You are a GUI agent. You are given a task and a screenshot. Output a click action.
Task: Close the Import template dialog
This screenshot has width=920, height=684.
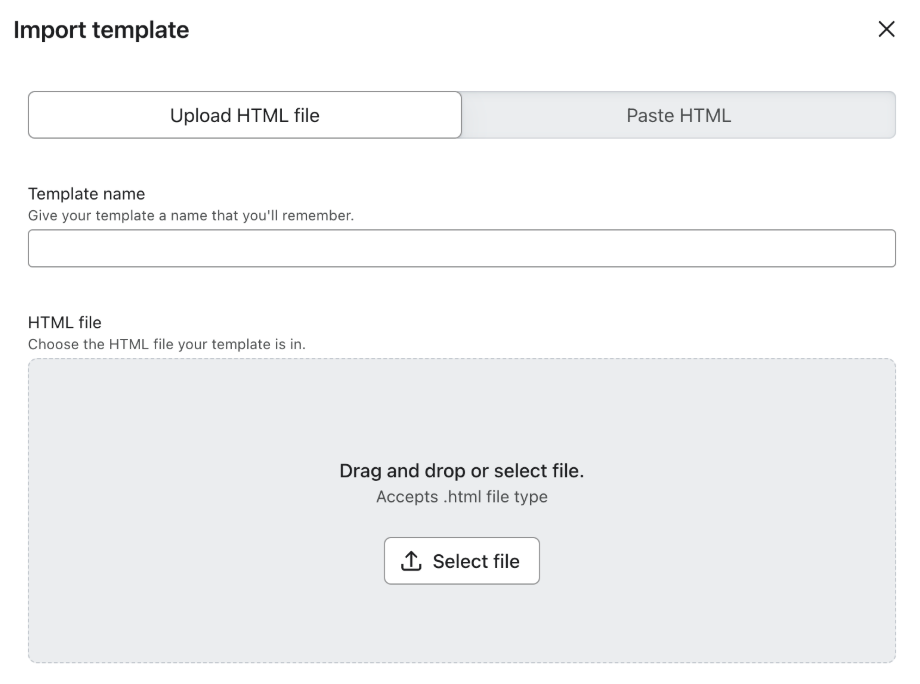[x=885, y=30]
